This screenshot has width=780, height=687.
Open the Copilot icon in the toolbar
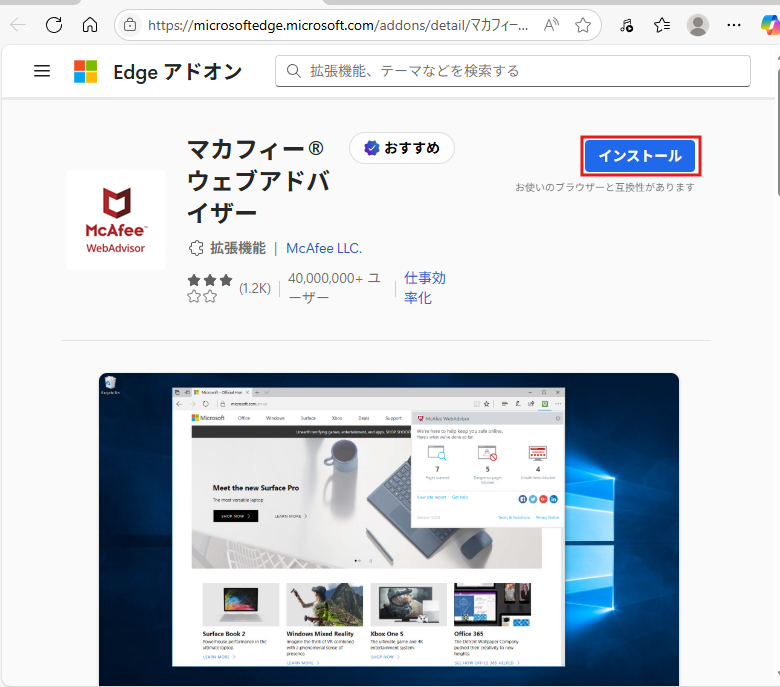pos(770,24)
